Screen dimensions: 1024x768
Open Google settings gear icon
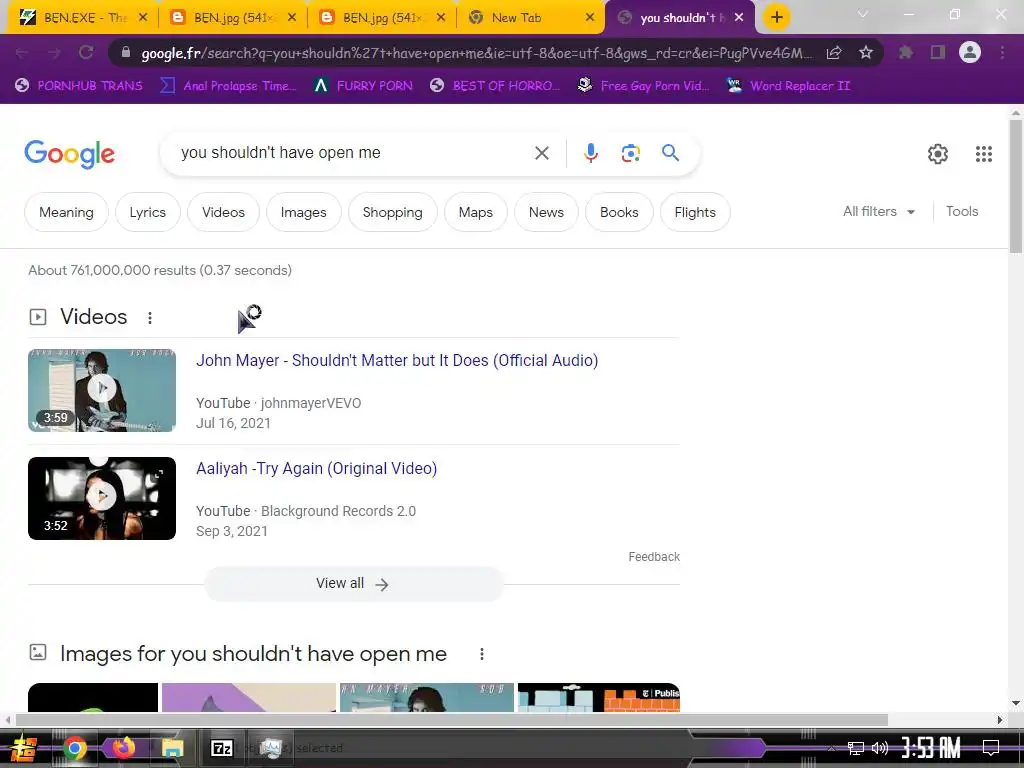point(938,154)
